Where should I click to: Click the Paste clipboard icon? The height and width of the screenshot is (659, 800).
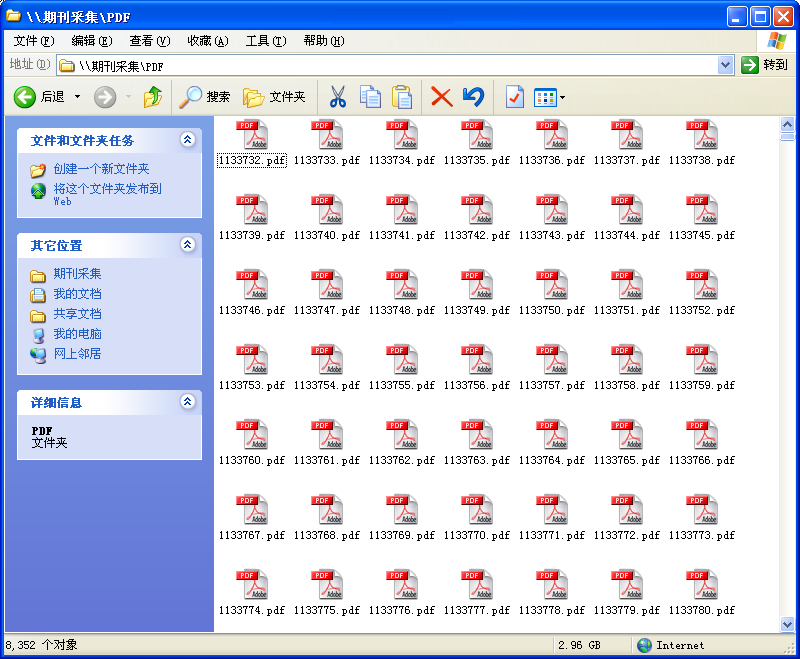402,97
